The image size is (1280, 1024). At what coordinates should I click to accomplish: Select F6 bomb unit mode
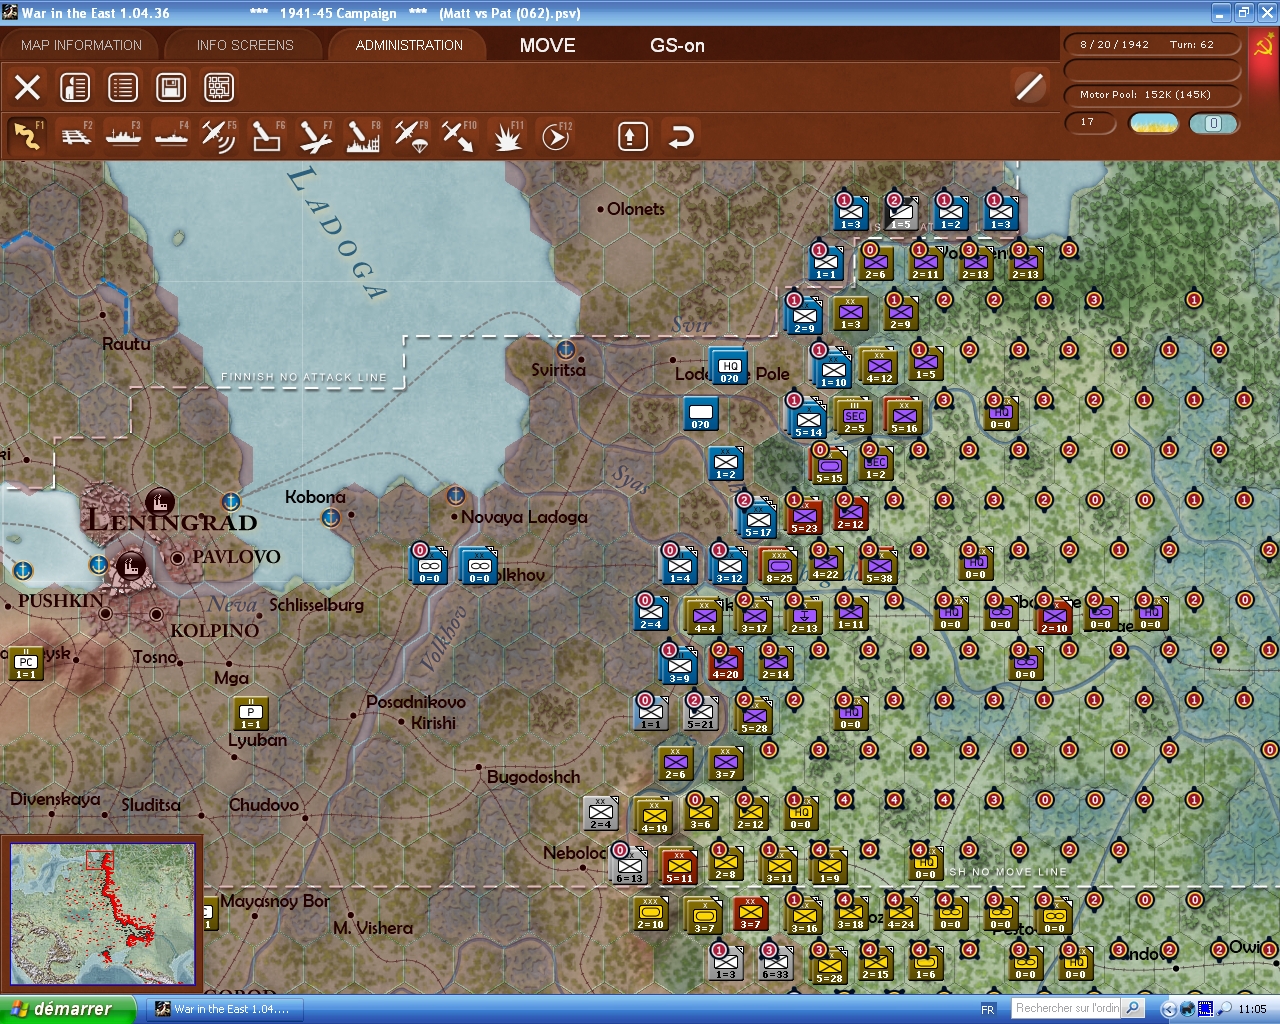[x=267, y=136]
